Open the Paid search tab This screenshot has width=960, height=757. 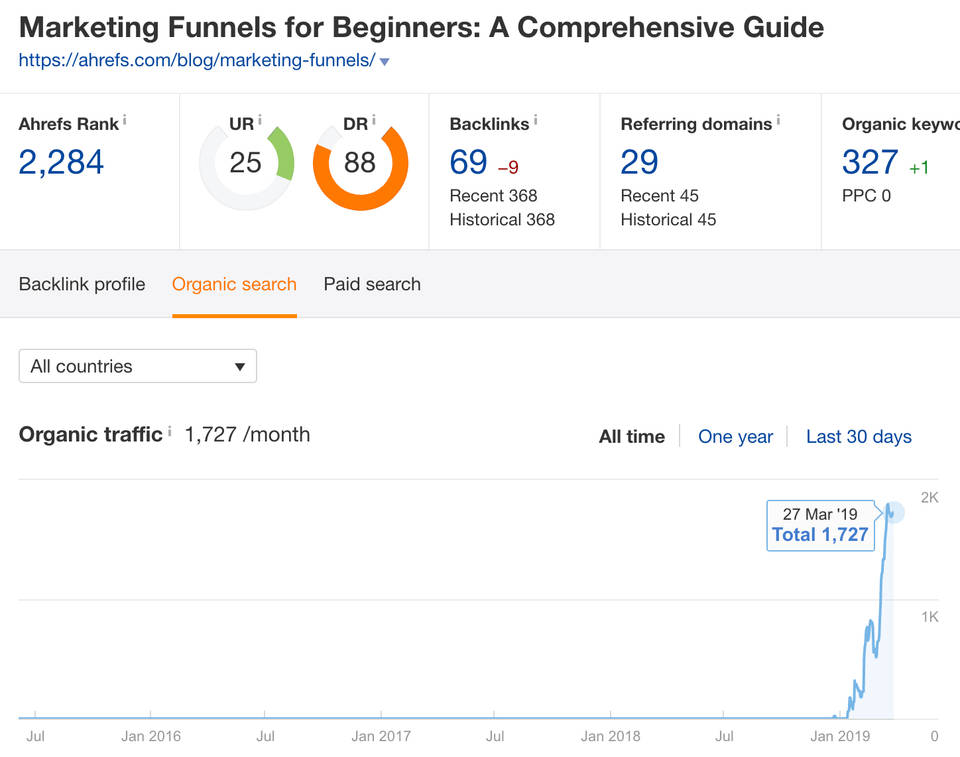(x=372, y=284)
